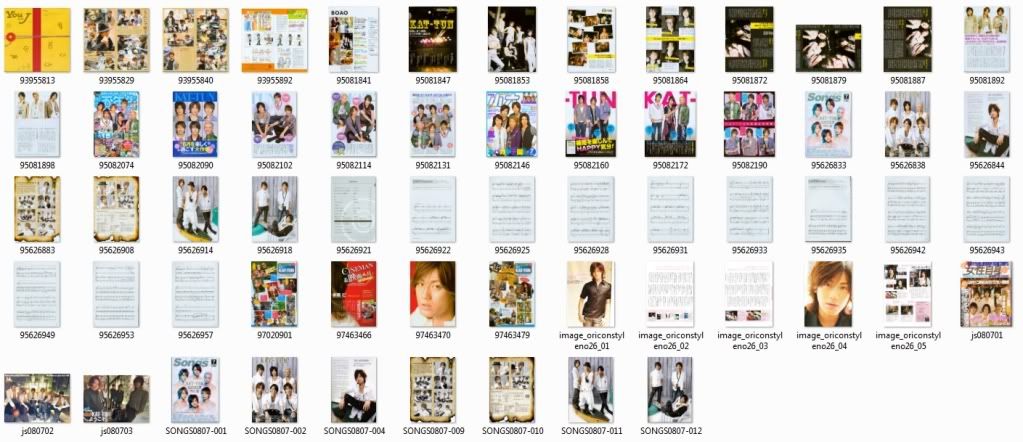Select the thumbnail SONGS0807-004
The width and height of the screenshot is (1023, 442).
[x=354, y=390]
